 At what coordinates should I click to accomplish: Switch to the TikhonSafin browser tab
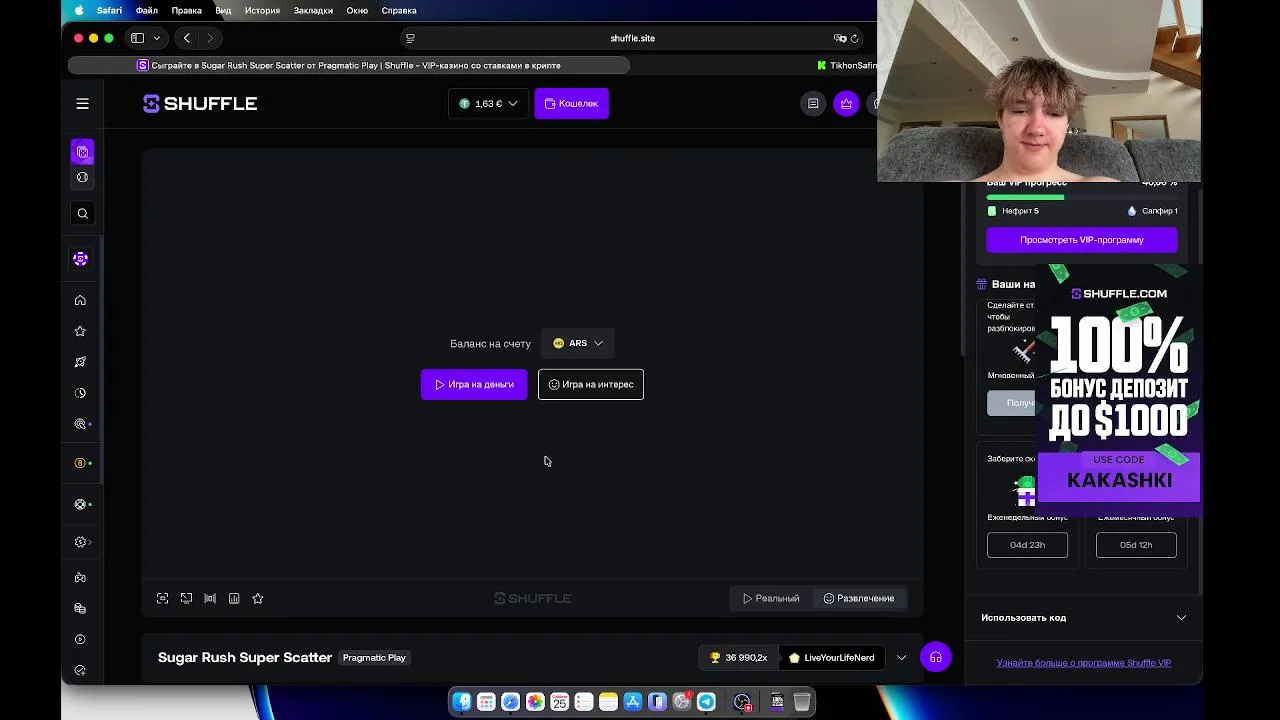pos(846,66)
